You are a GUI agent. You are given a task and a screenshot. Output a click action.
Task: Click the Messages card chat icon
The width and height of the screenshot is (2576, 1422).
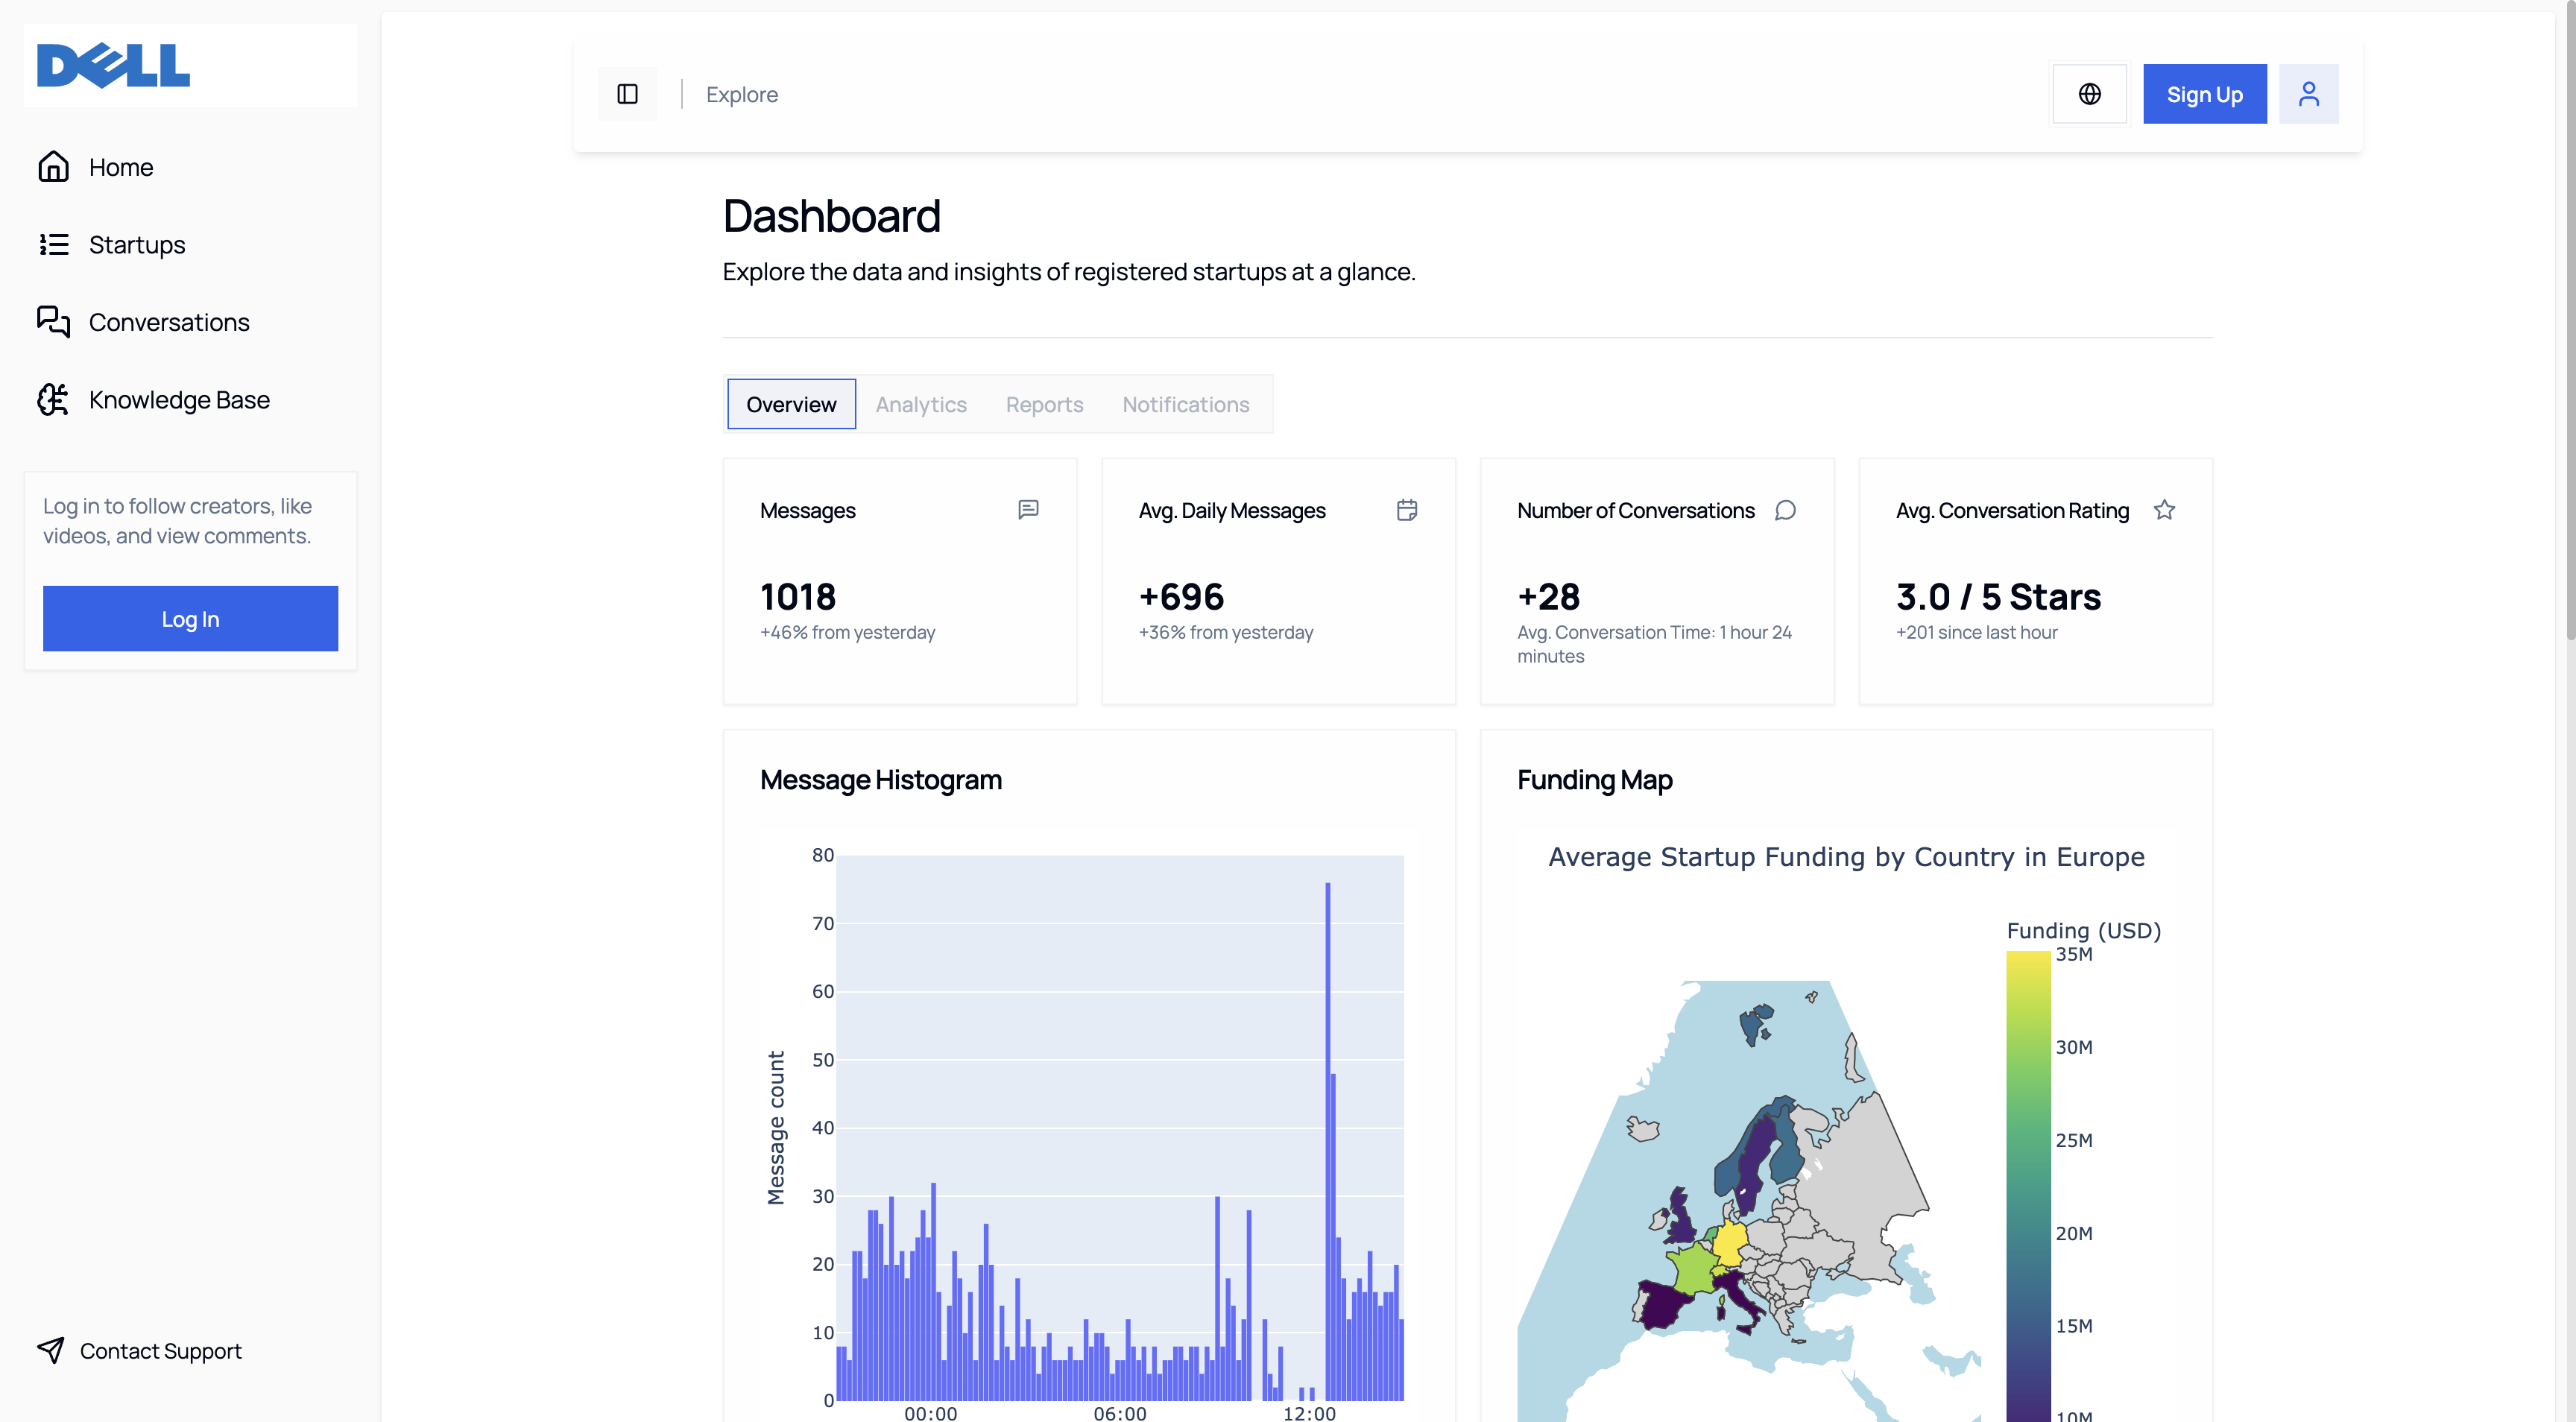coord(1028,510)
